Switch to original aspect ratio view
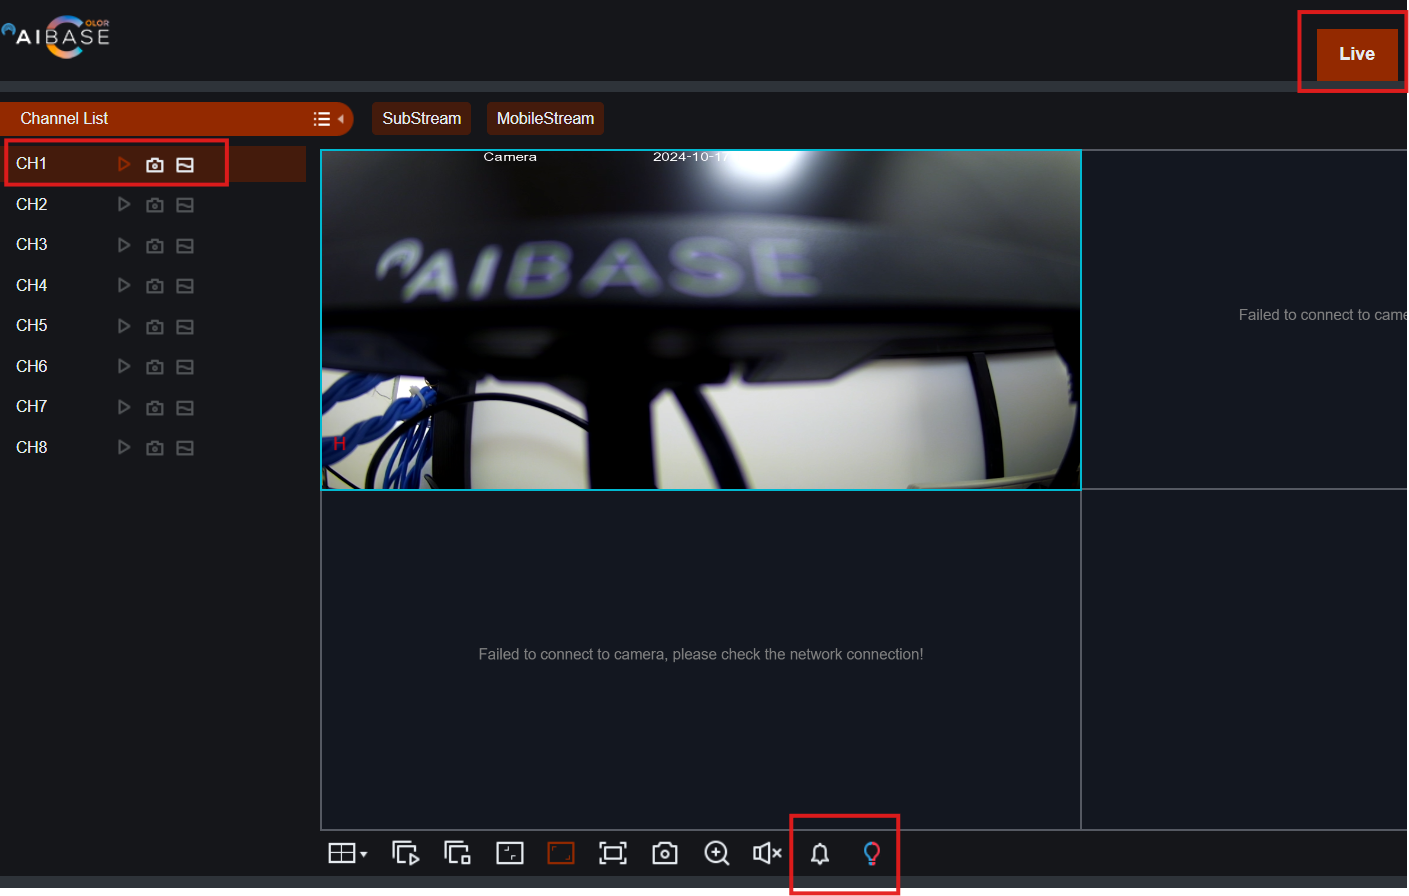1409x896 pixels. [510, 853]
